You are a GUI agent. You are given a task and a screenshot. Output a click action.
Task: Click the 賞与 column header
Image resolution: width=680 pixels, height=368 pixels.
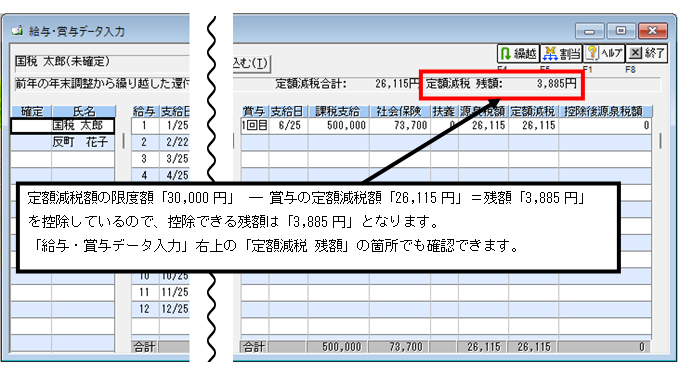pos(255,111)
